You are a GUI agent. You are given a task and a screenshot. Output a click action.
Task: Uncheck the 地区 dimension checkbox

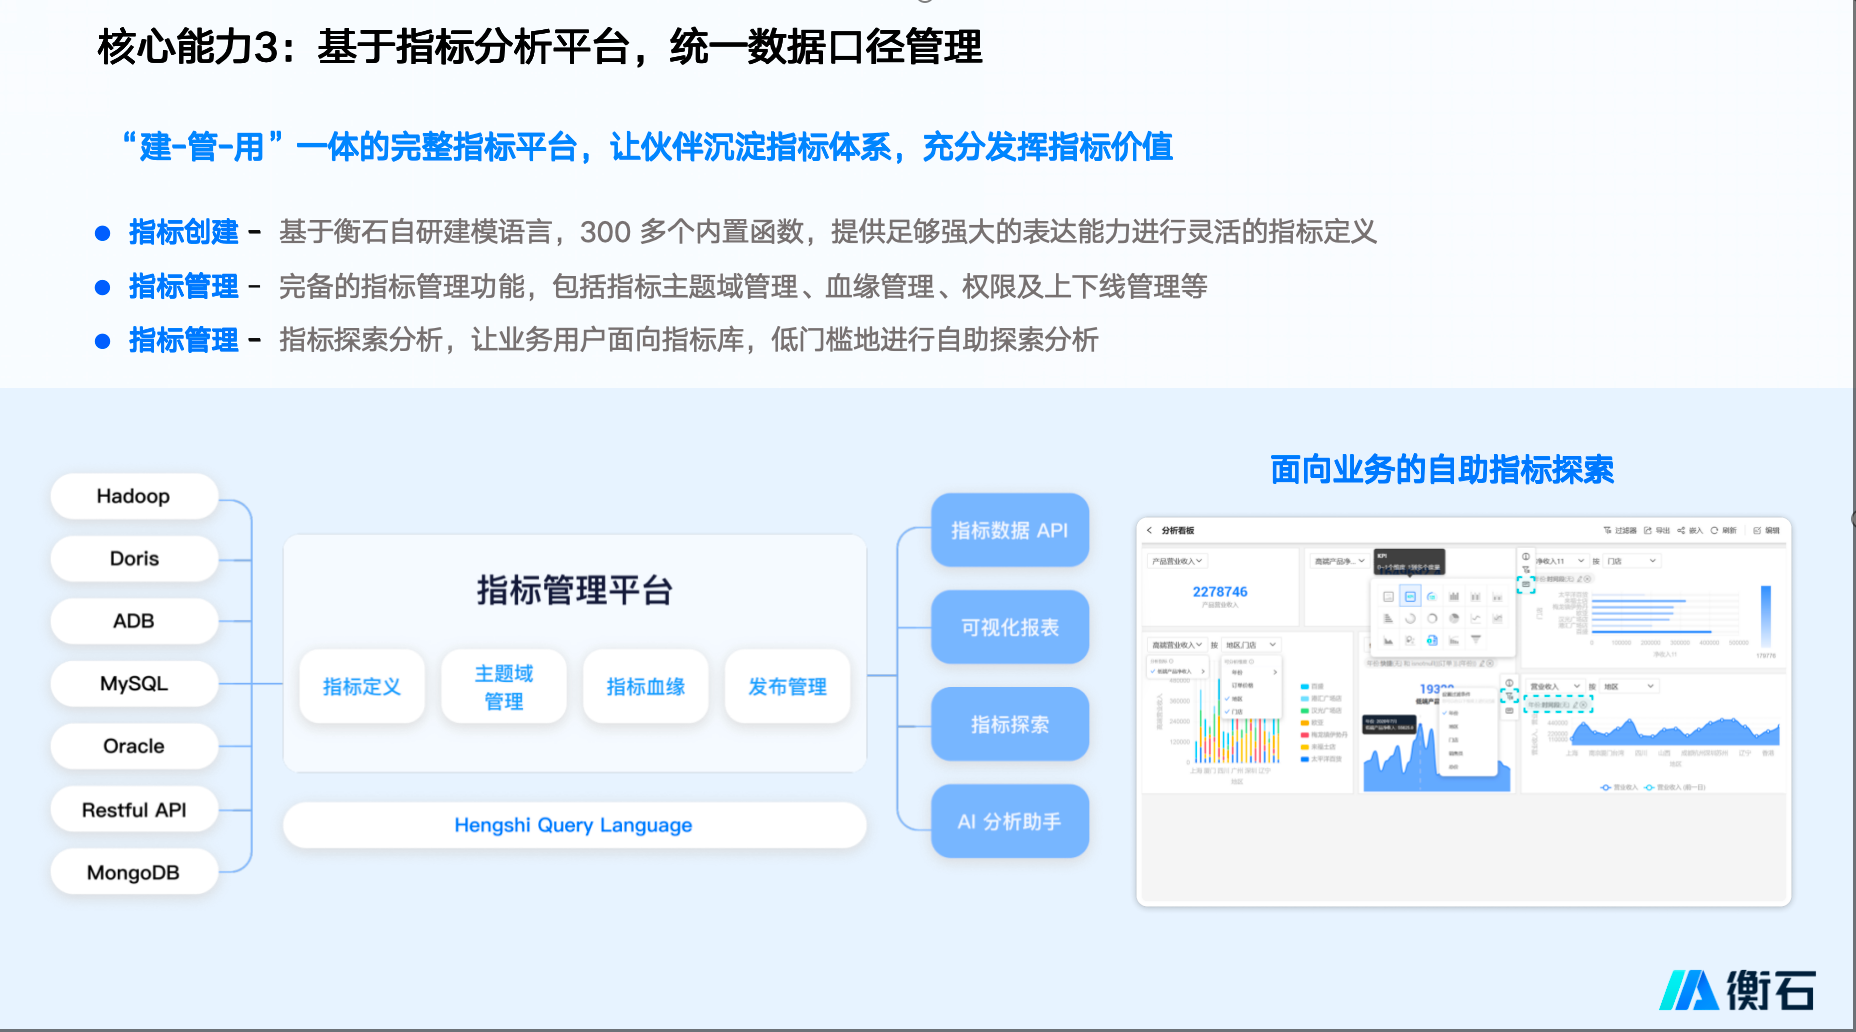[x=1226, y=699]
